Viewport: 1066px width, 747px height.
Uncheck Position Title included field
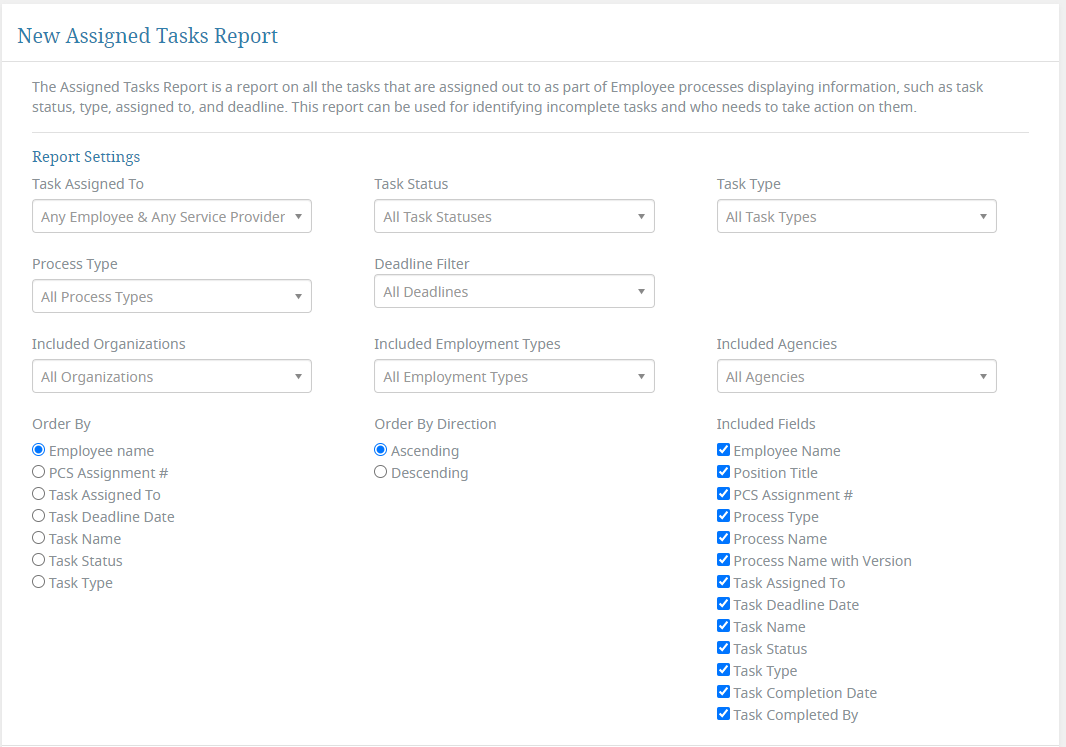tap(723, 472)
